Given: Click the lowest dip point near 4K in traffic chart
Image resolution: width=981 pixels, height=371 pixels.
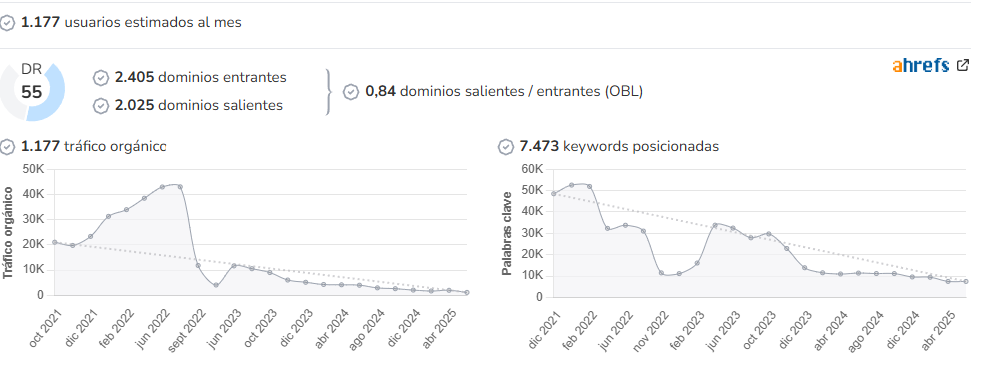Looking at the screenshot, I should click(216, 285).
